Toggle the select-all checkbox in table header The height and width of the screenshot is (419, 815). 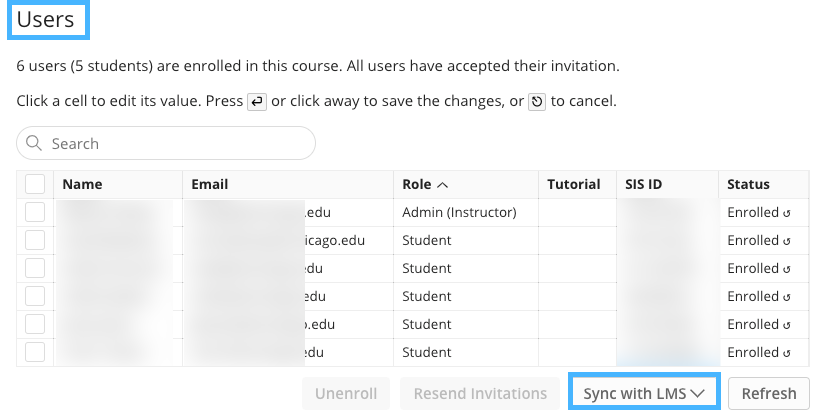(x=35, y=184)
